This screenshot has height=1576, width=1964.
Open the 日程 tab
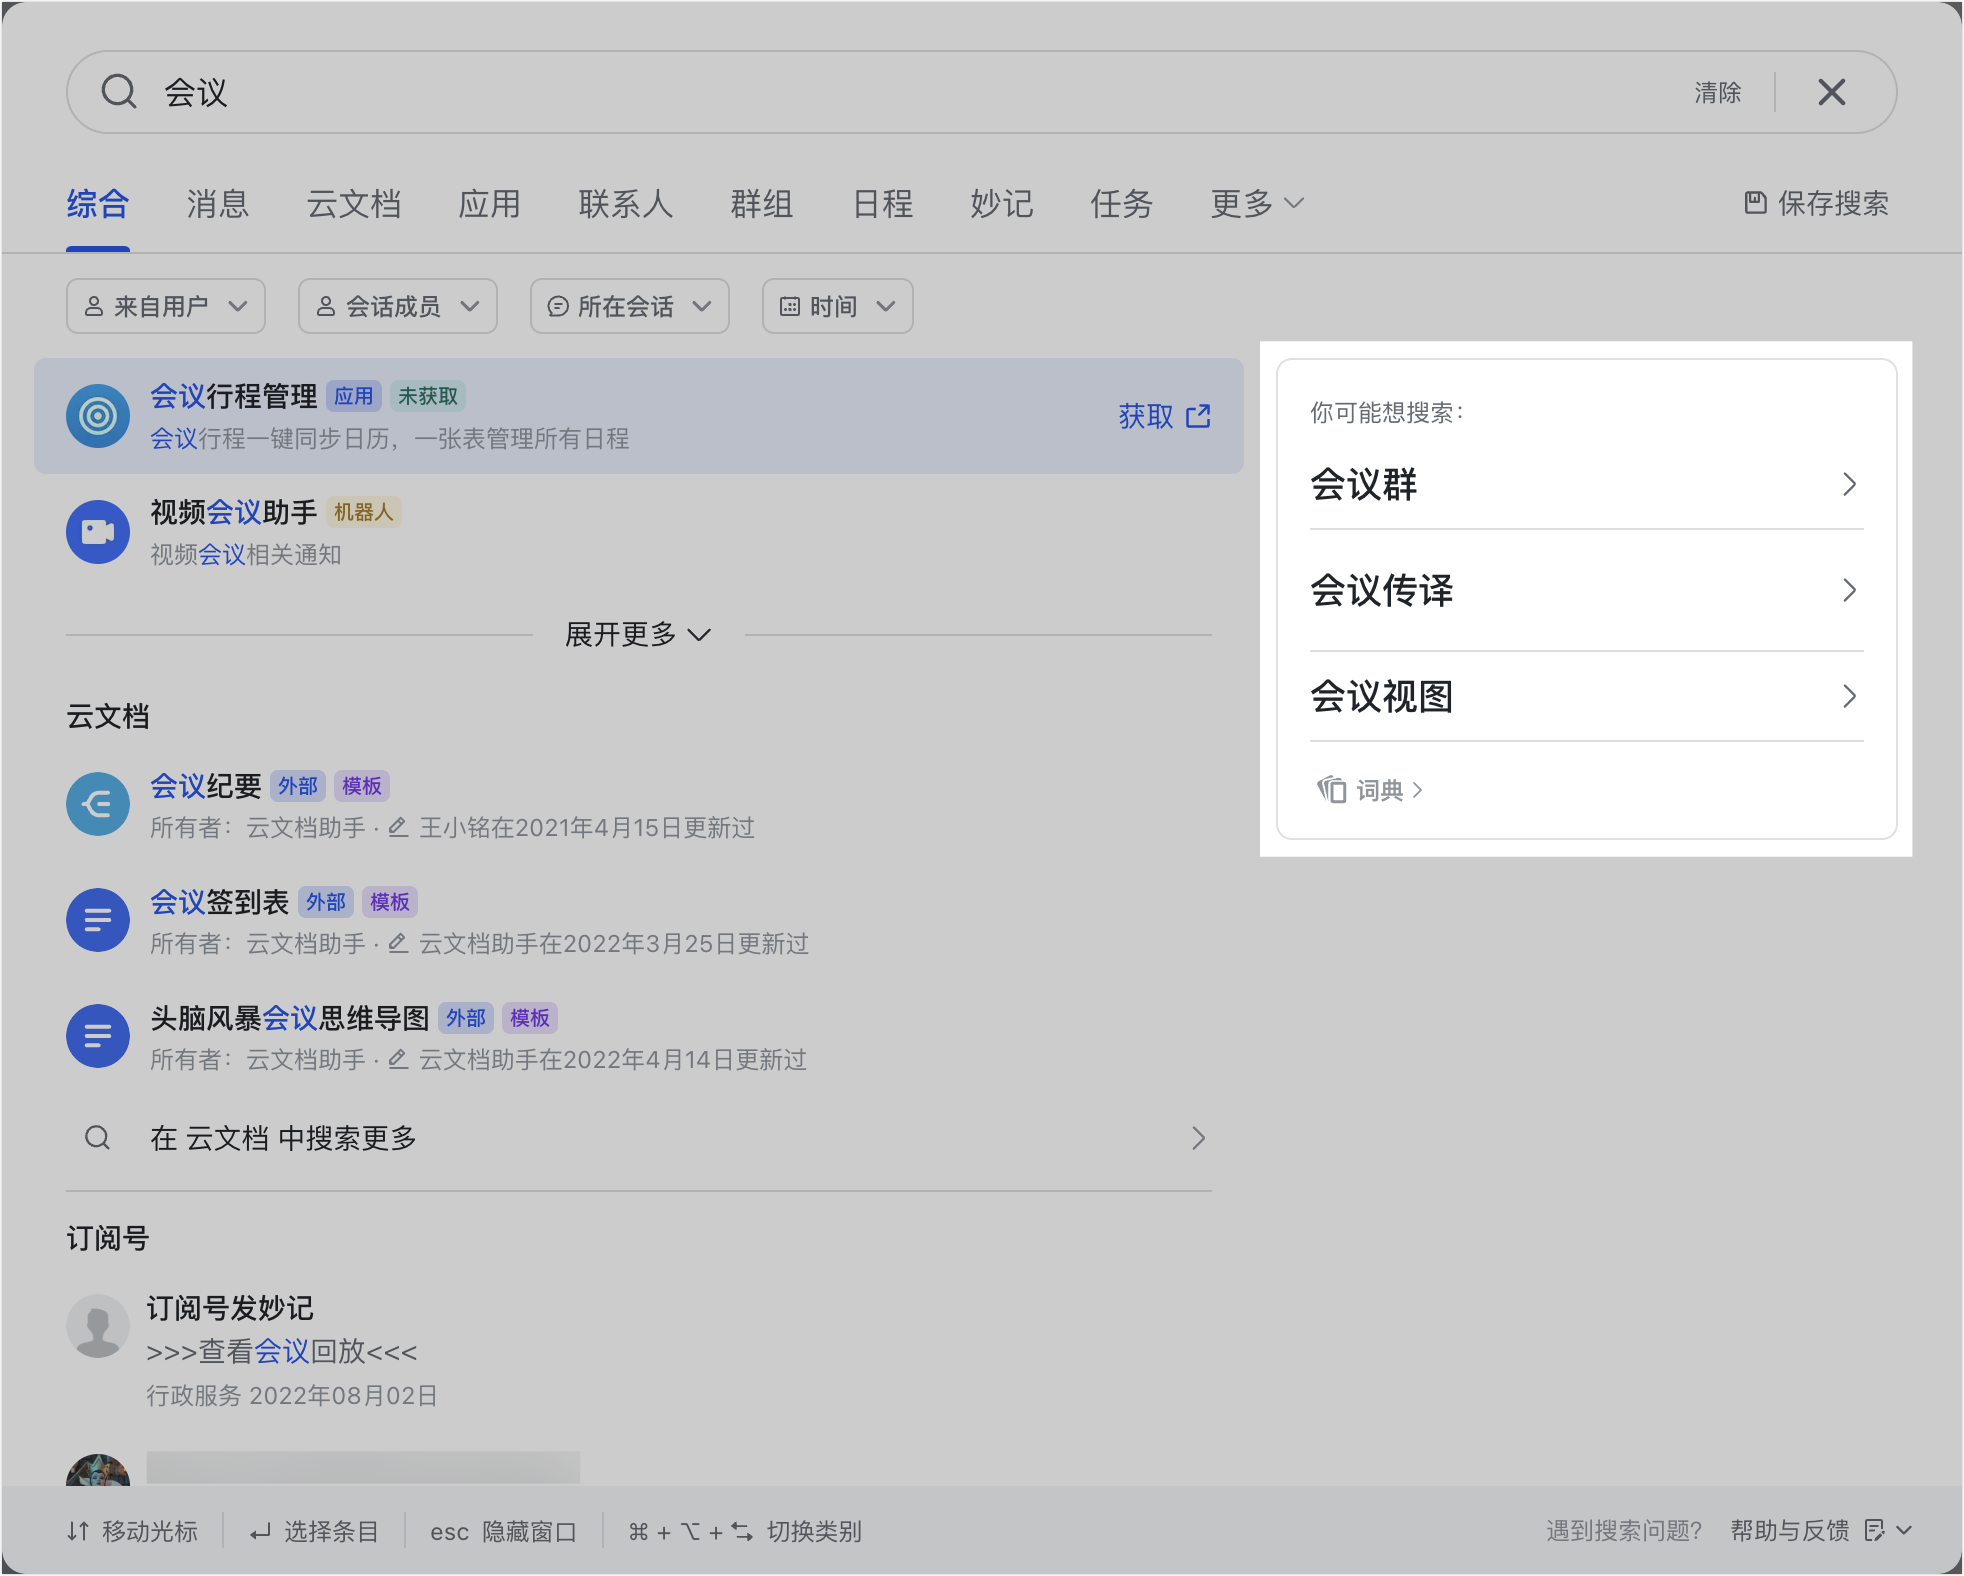(x=882, y=204)
